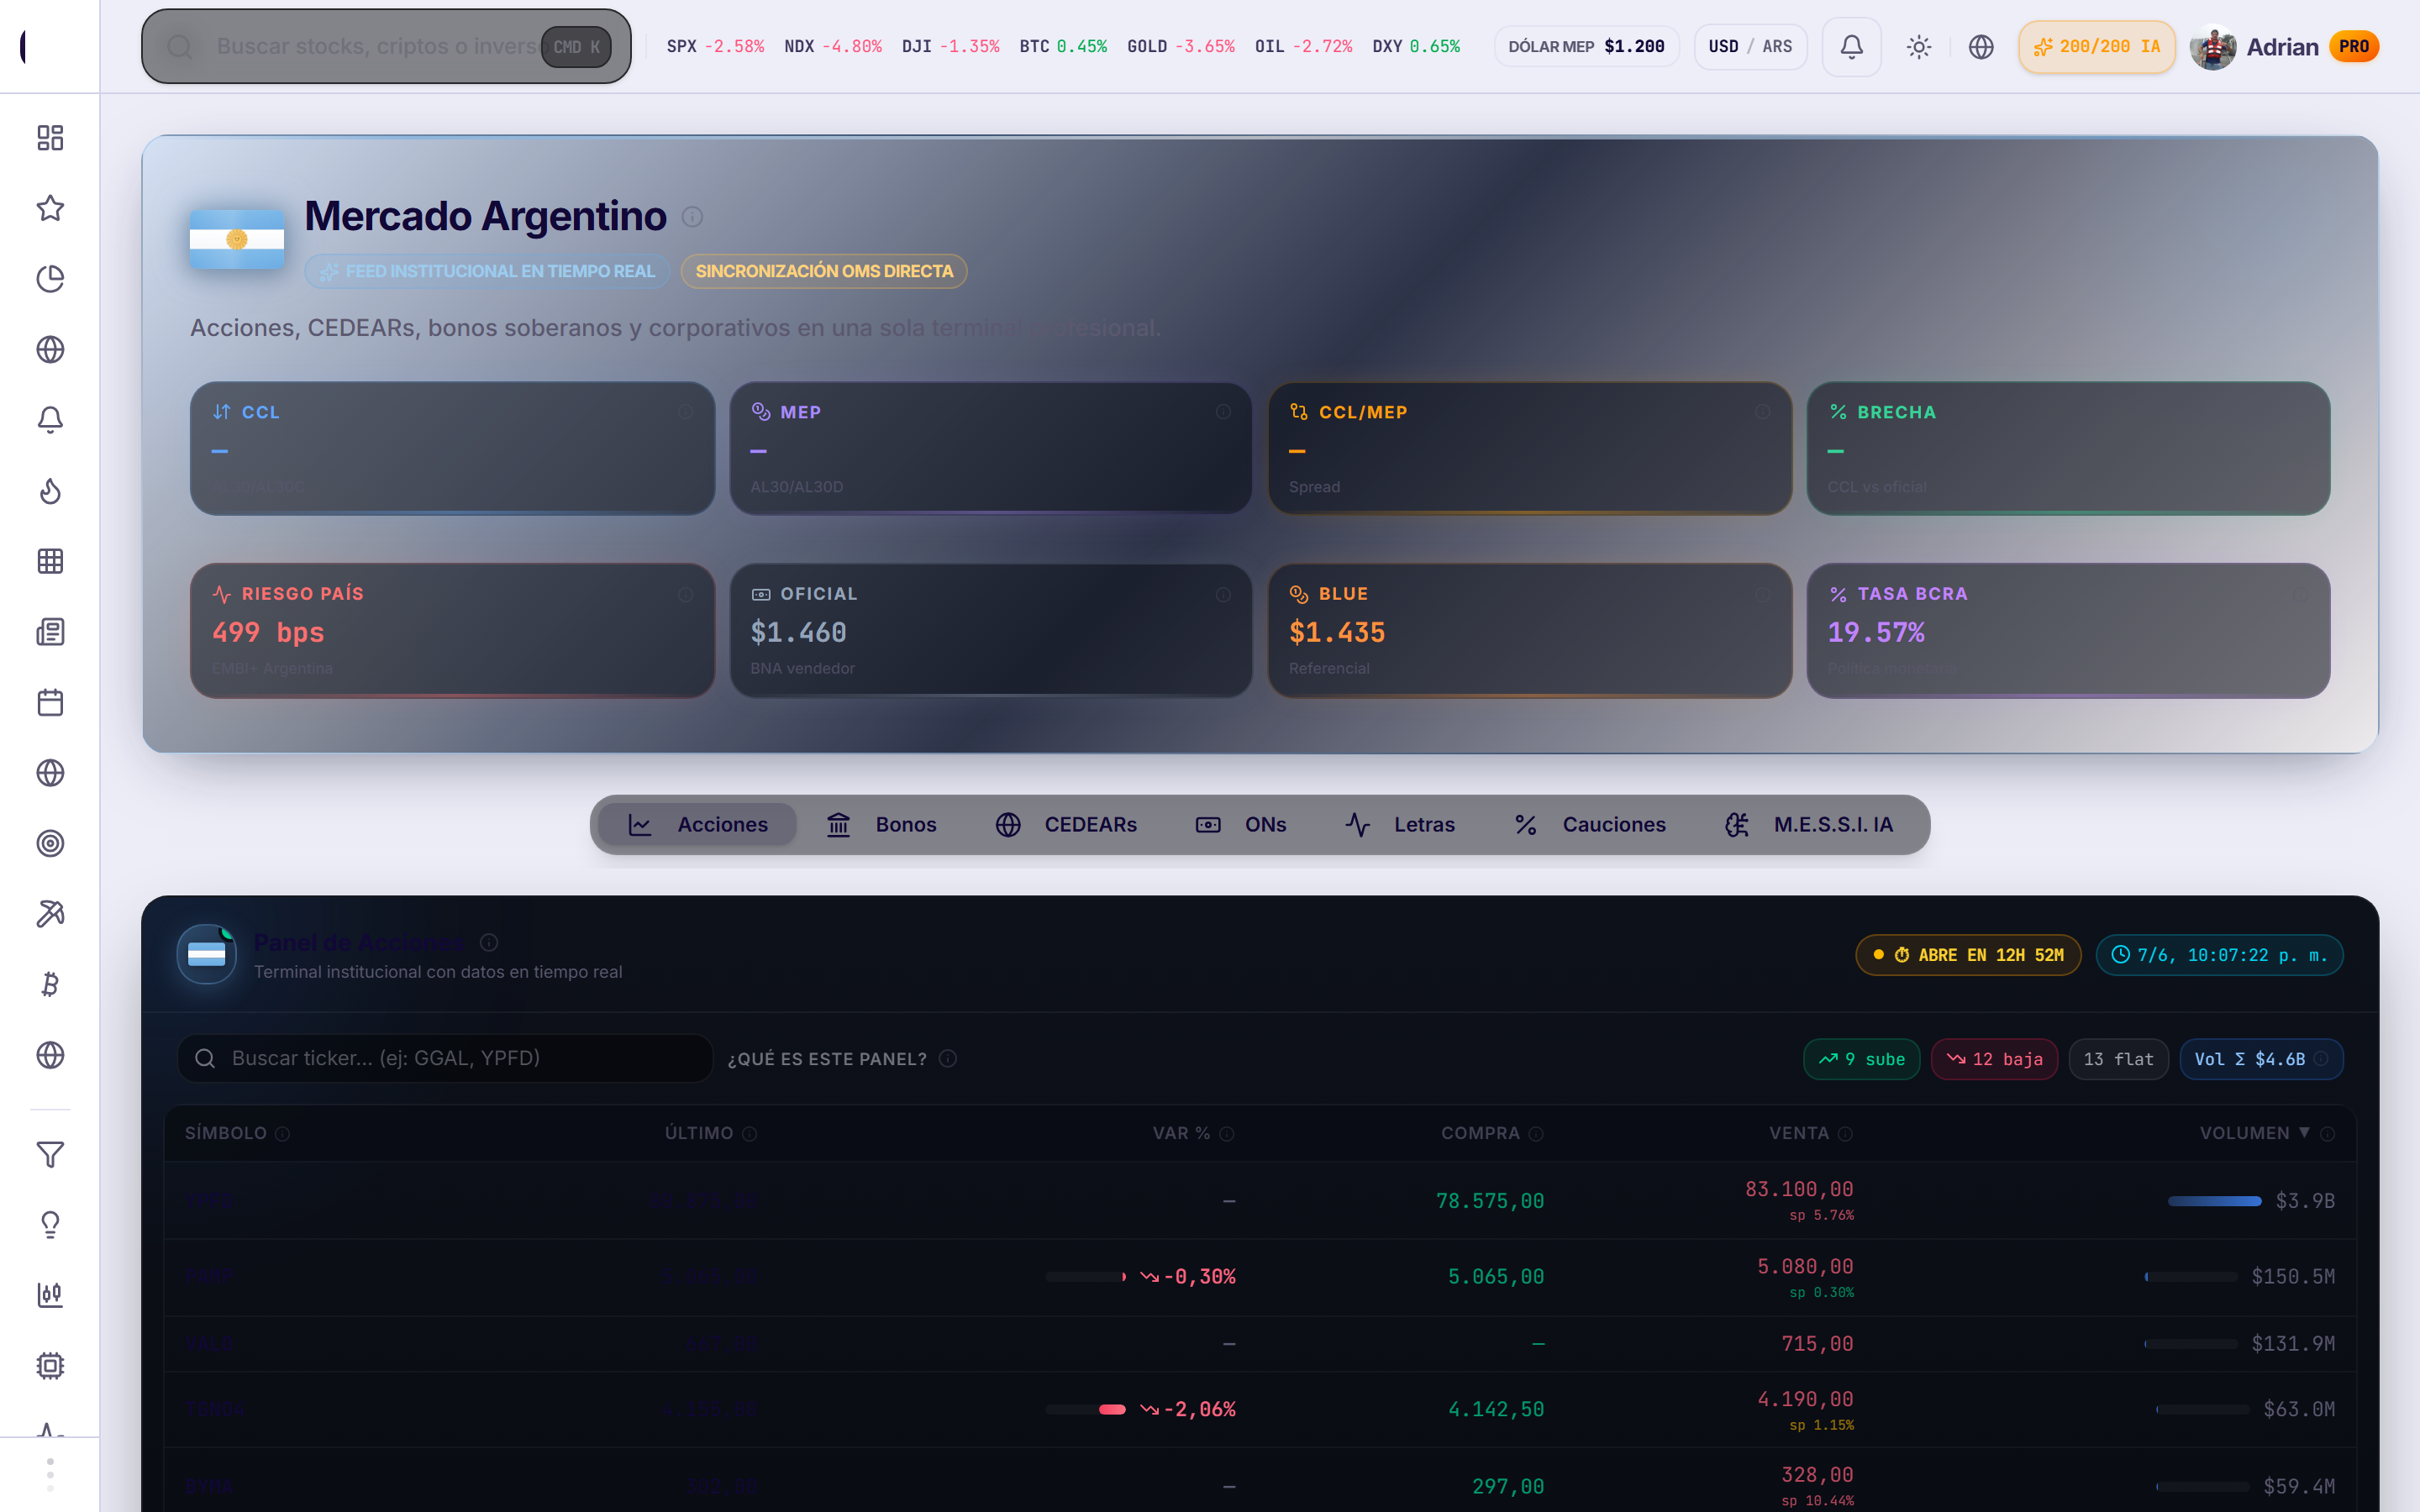Open the BLUE $1.435 card
The width and height of the screenshot is (2420, 1512).
point(1529,631)
